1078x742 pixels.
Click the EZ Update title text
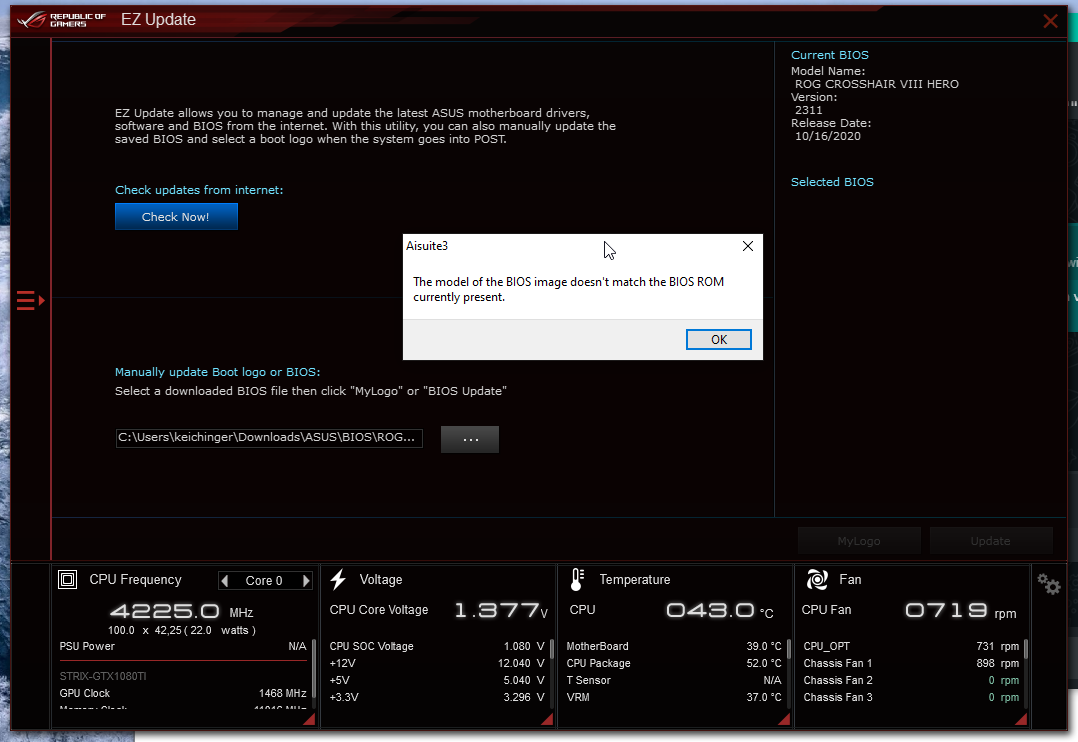coord(158,20)
